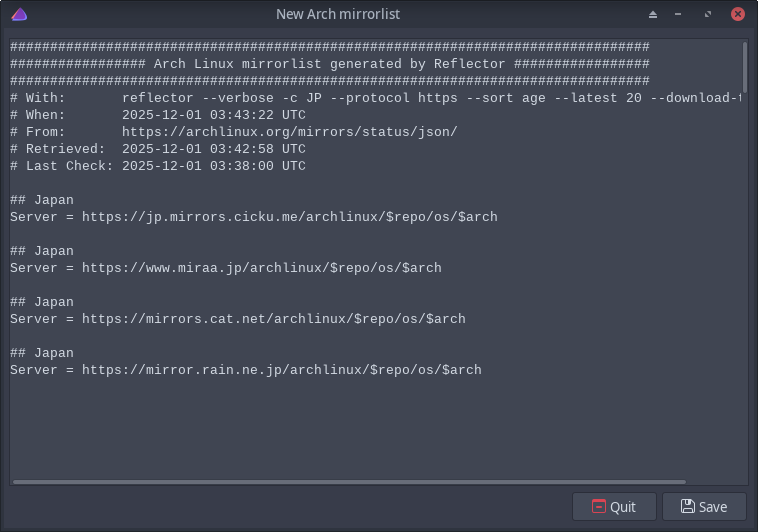Image resolution: width=758 pixels, height=532 pixels.
Task: Click the When timestamp line
Action: click(213, 115)
